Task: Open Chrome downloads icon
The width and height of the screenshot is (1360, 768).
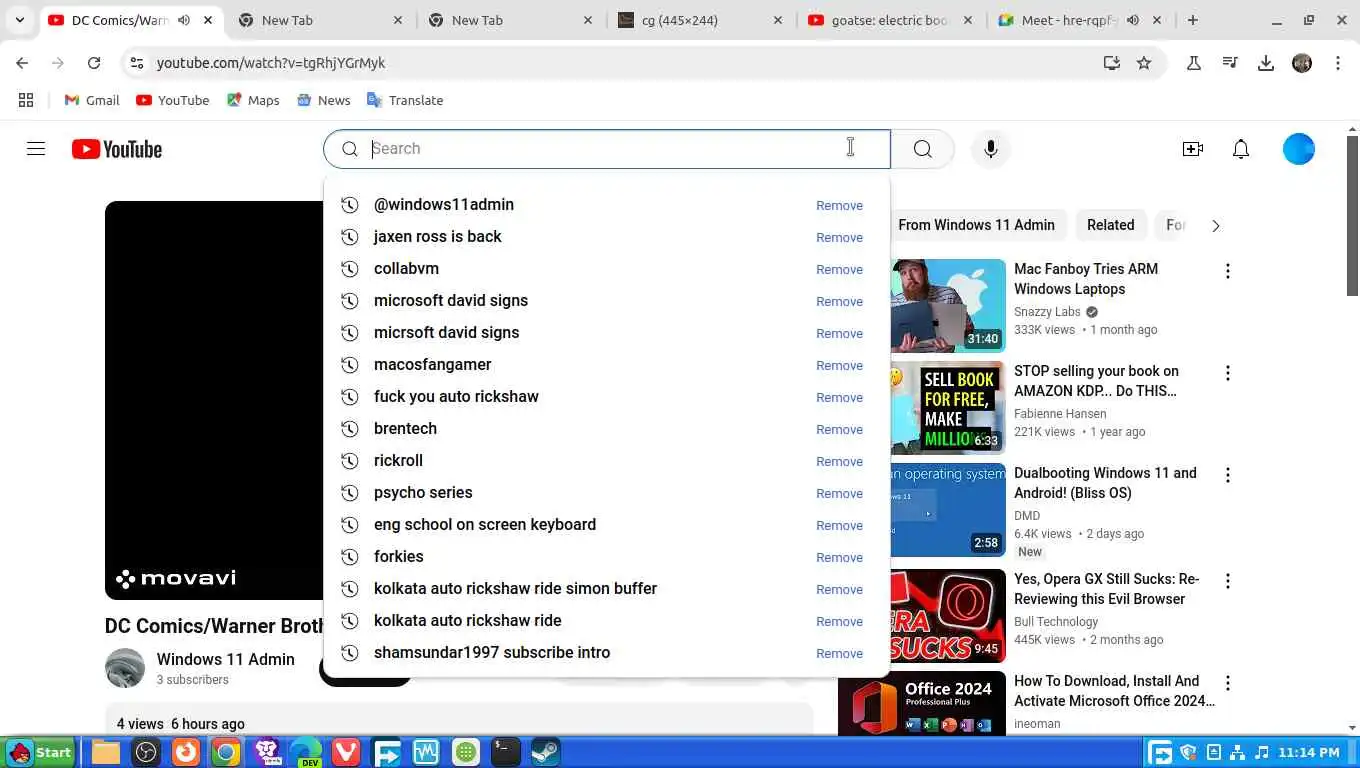Action: (x=1266, y=63)
